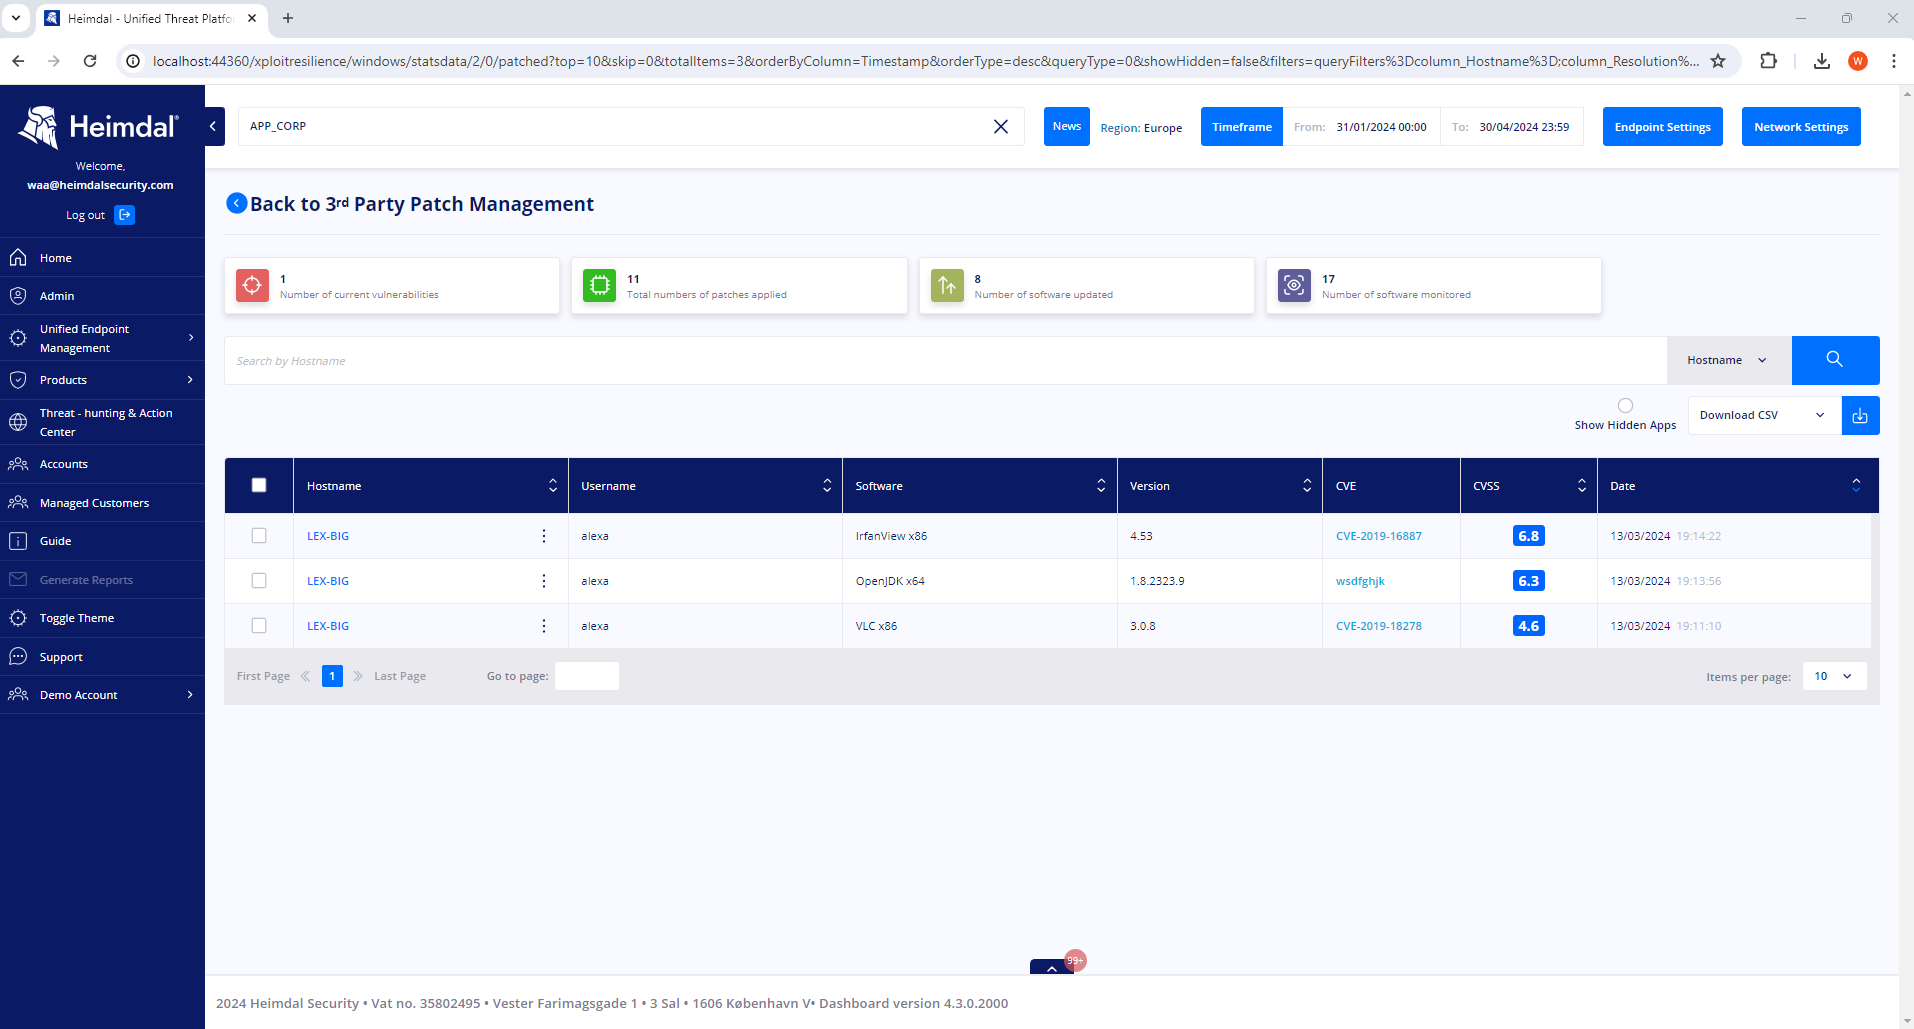Go to next page double chevron

[358, 676]
